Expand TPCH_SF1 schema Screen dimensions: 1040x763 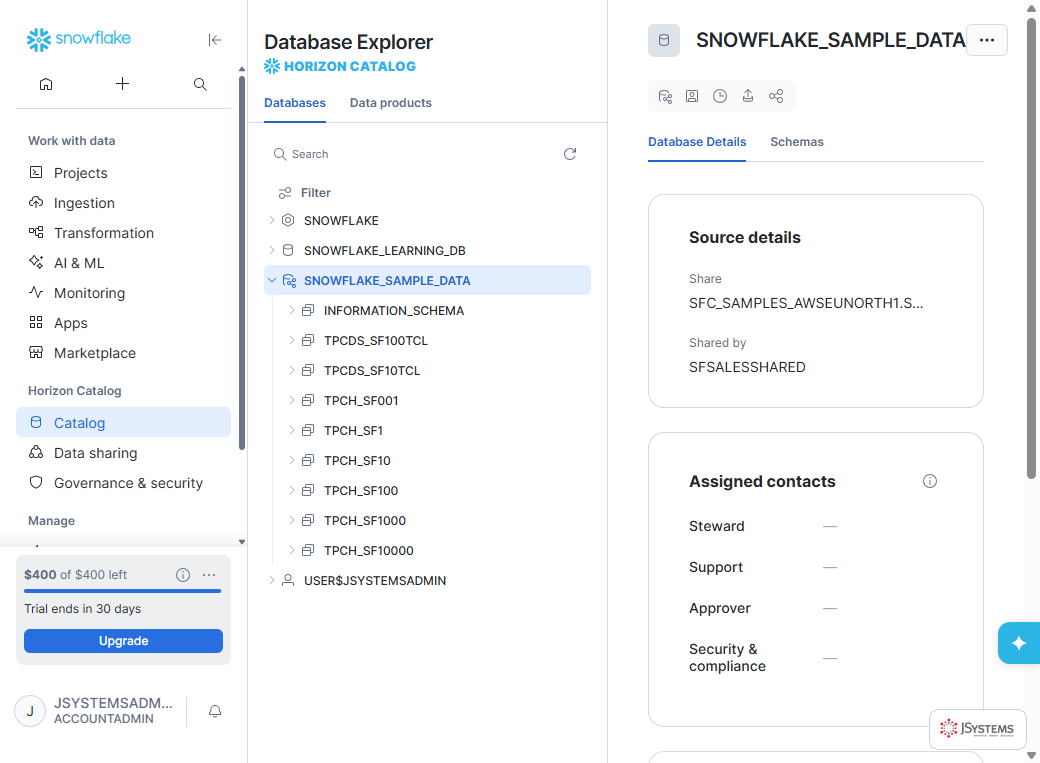pyautogui.click(x=291, y=430)
